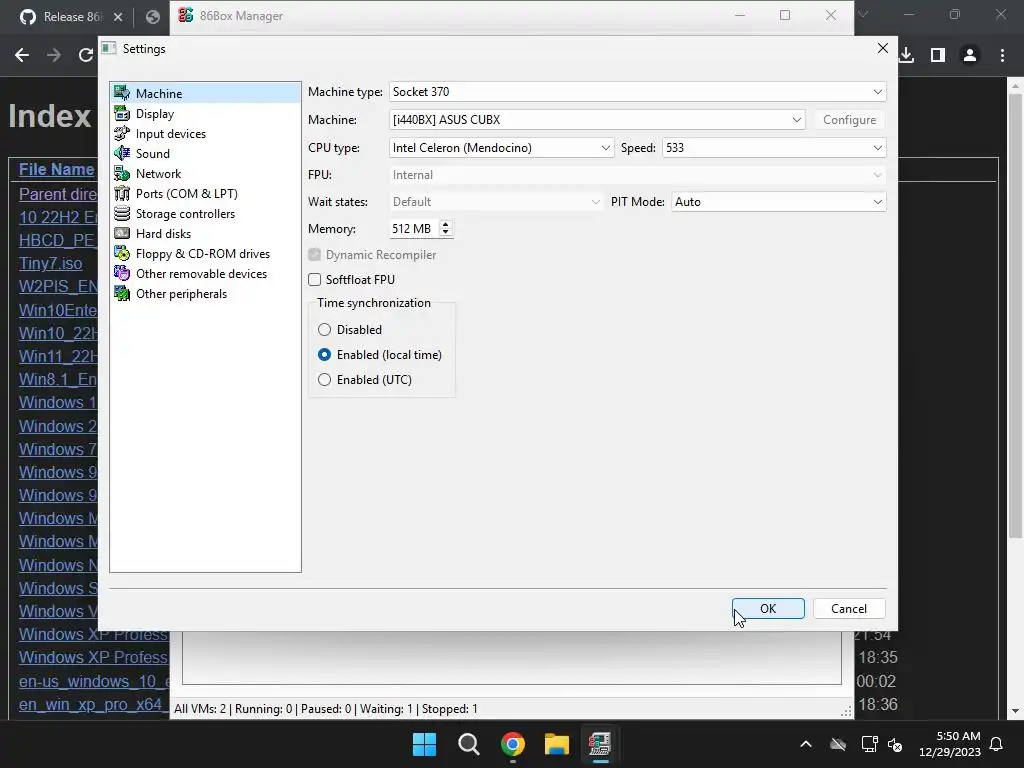Viewport: 1024px width, 768px height.
Task: Select Enabled (UTC) radio option
Action: pyautogui.click(x=325, y=379)
